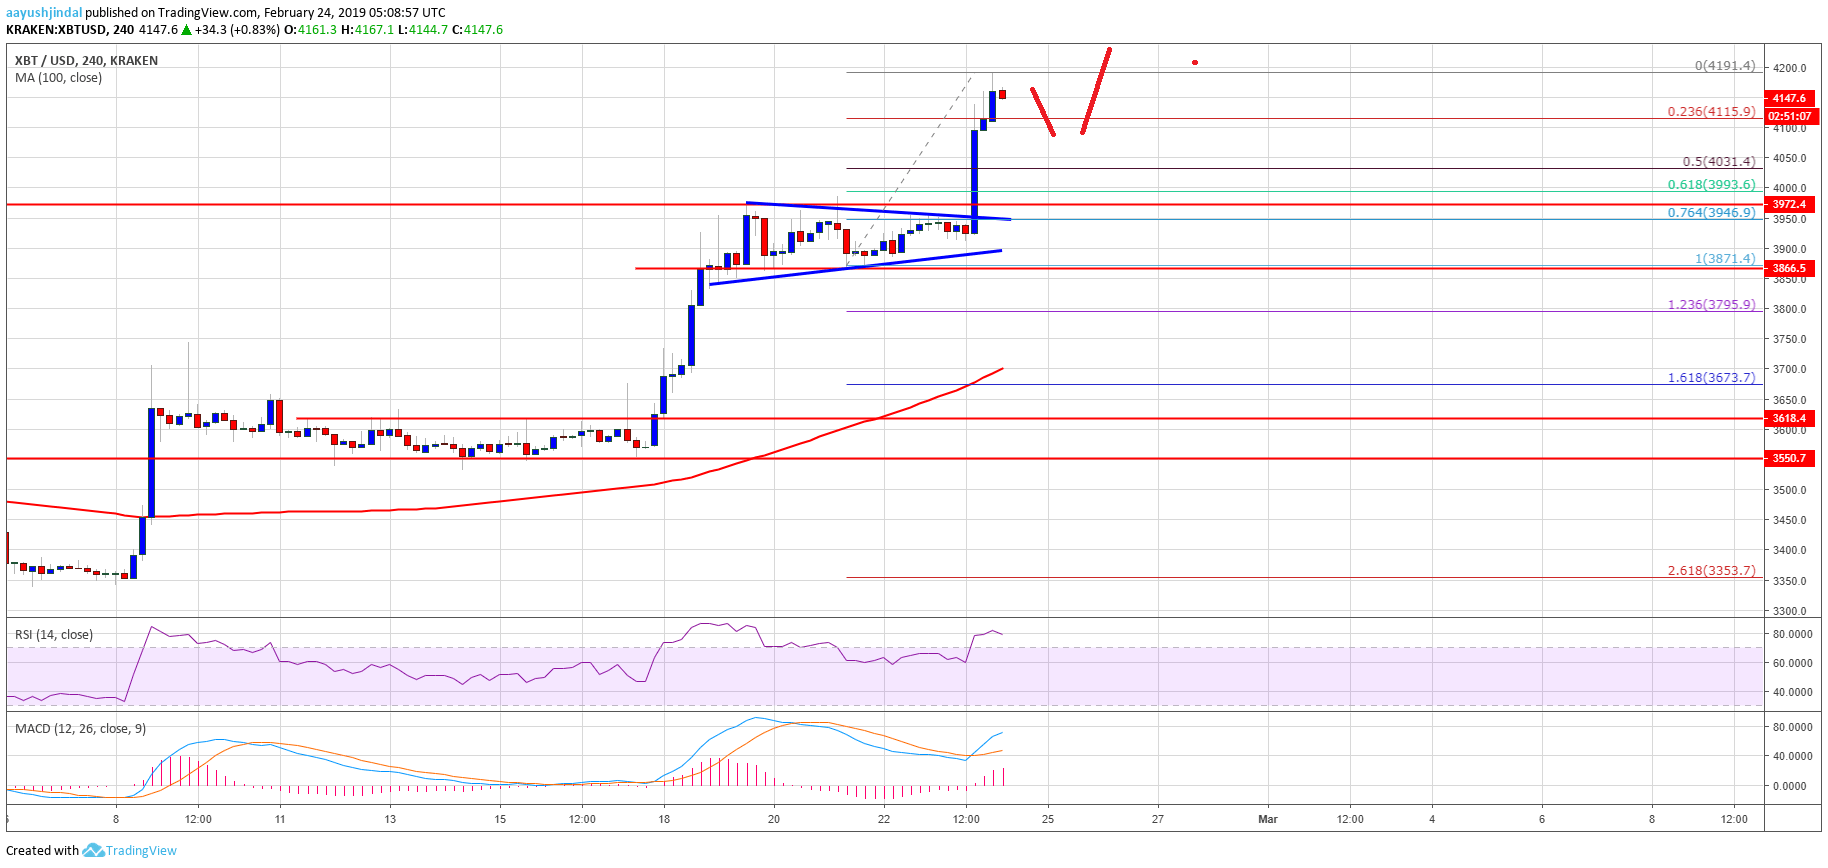Select Fibonacci level 1.236(3795.9) label

pyautogui.click(x=1711, y=305)
